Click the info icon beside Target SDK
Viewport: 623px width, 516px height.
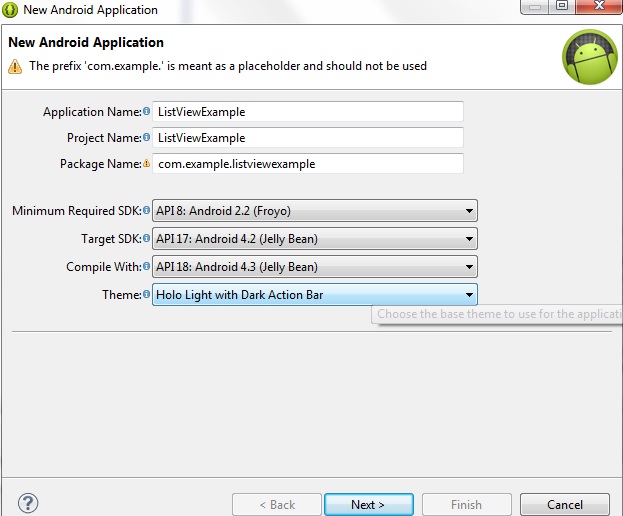[x=147, y=239]
